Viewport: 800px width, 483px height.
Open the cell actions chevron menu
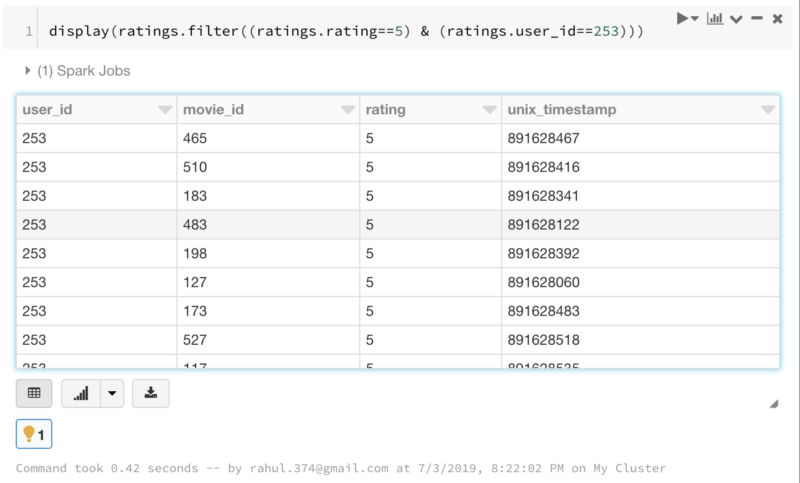[x=737, y=19]
